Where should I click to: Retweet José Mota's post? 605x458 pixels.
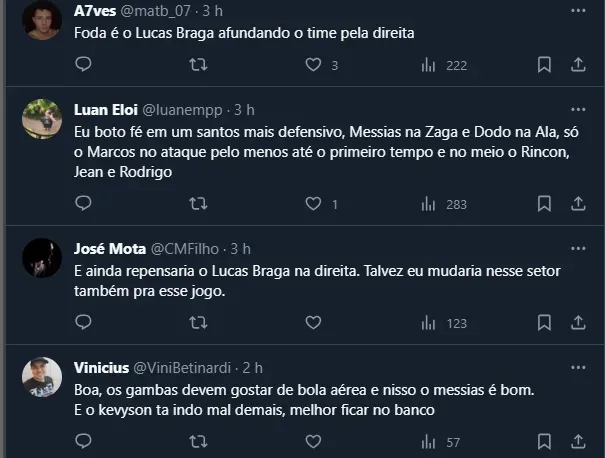[x=198, y=323]
